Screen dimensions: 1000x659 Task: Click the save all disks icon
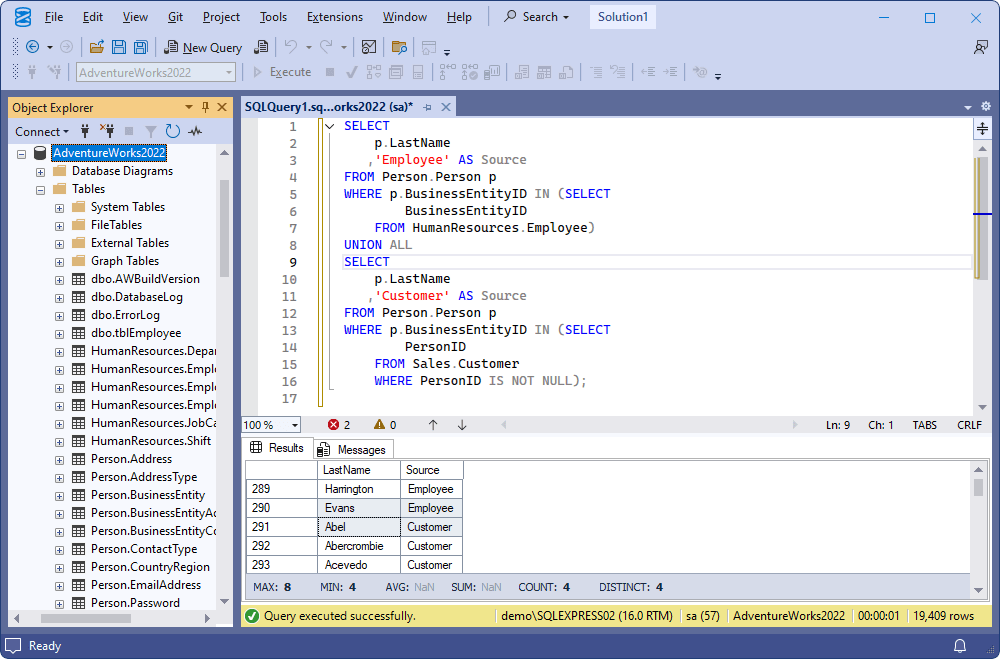[140, 47]
